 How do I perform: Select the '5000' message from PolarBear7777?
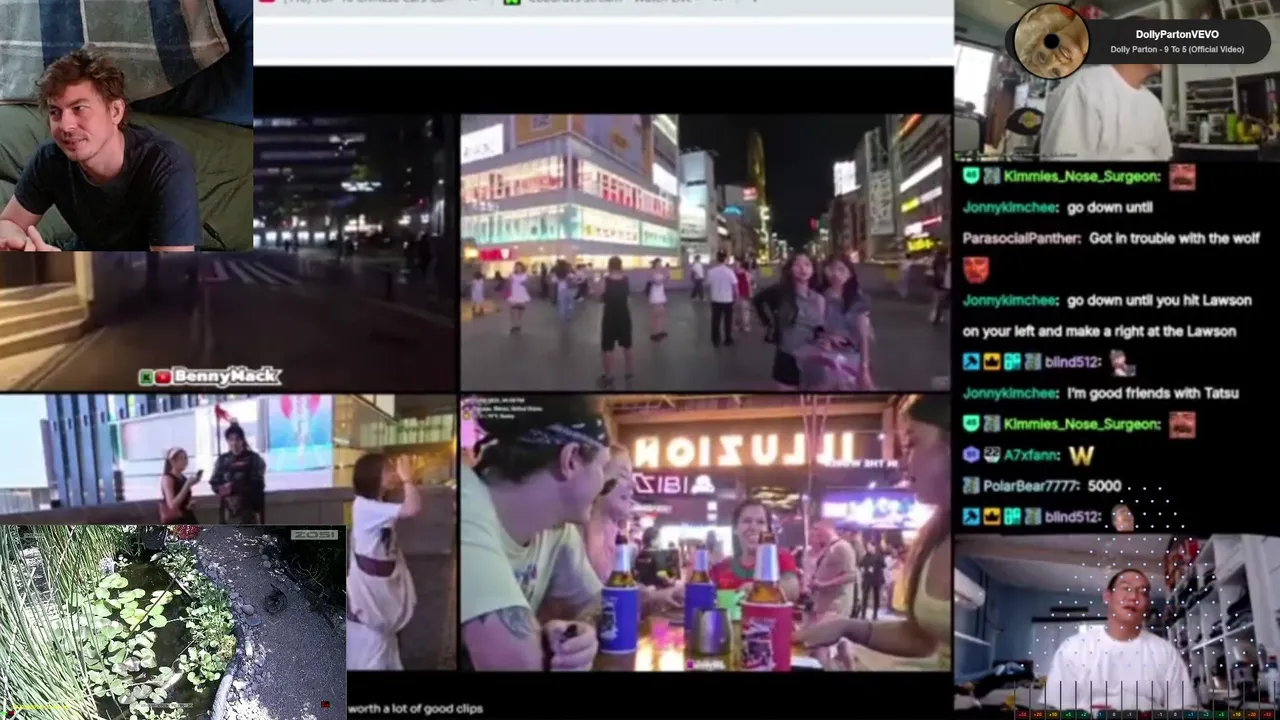1104,486
